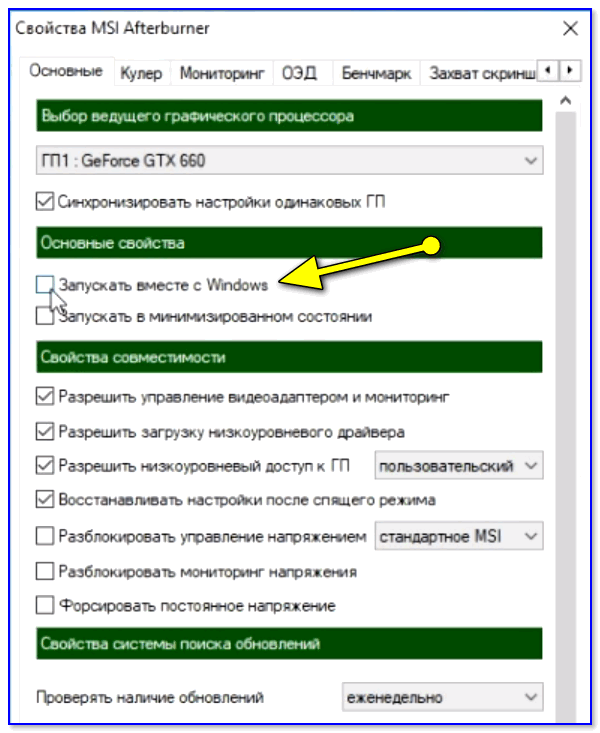
Task: Click the Свойства MSI Afterburner window title
Action: pyautogui.click(x=112, y=28)
